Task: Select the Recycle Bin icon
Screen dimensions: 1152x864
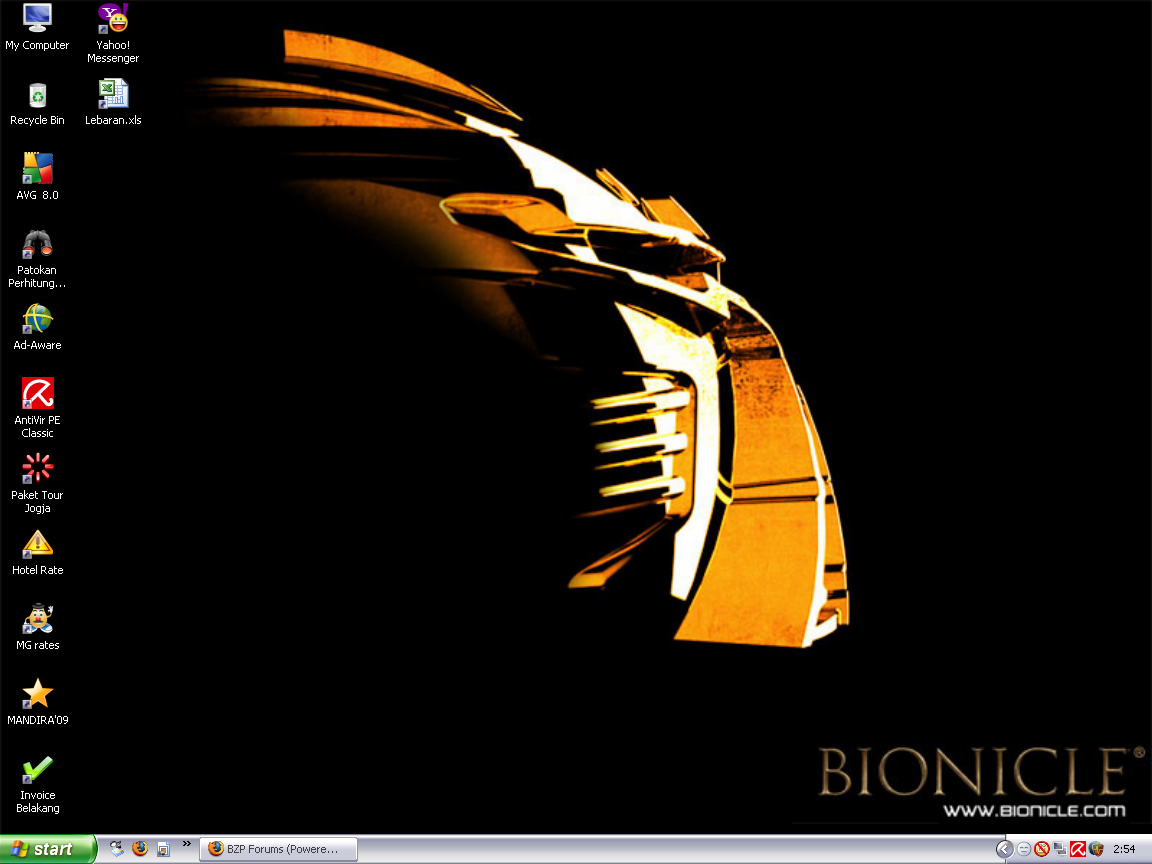Action: [37, 104]
